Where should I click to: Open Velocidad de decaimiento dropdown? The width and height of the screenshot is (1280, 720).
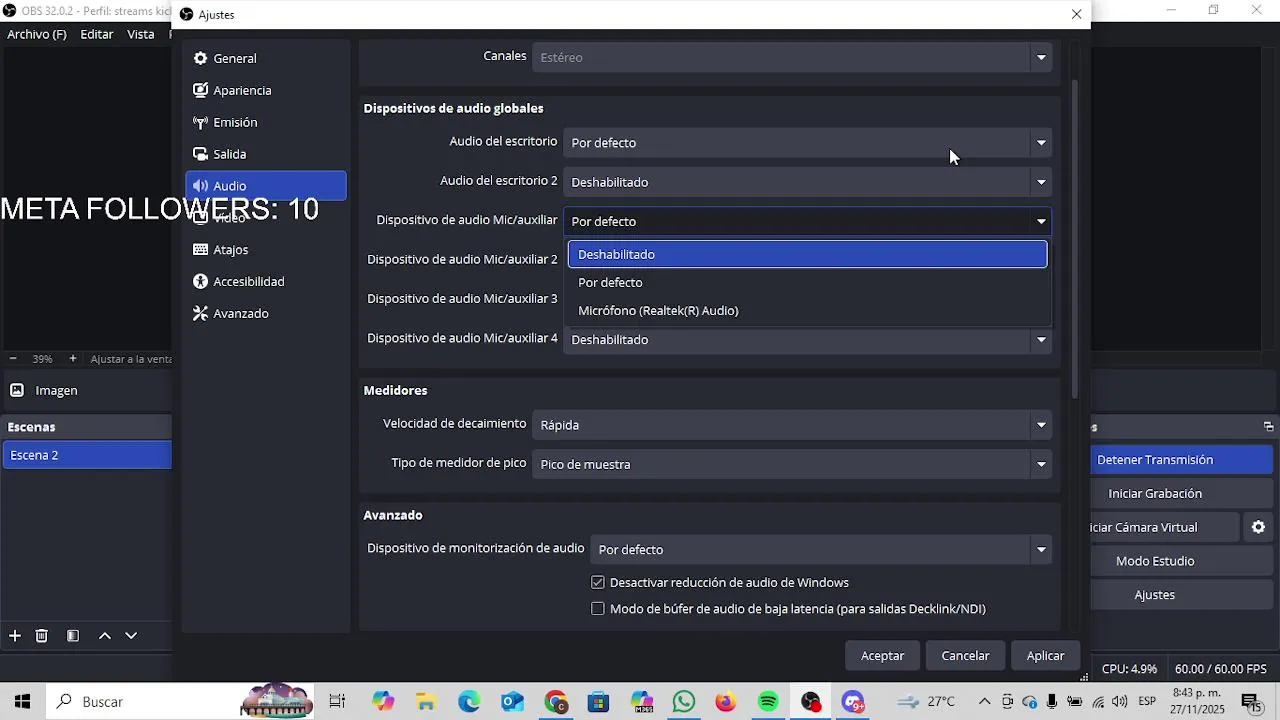point(791,425)
